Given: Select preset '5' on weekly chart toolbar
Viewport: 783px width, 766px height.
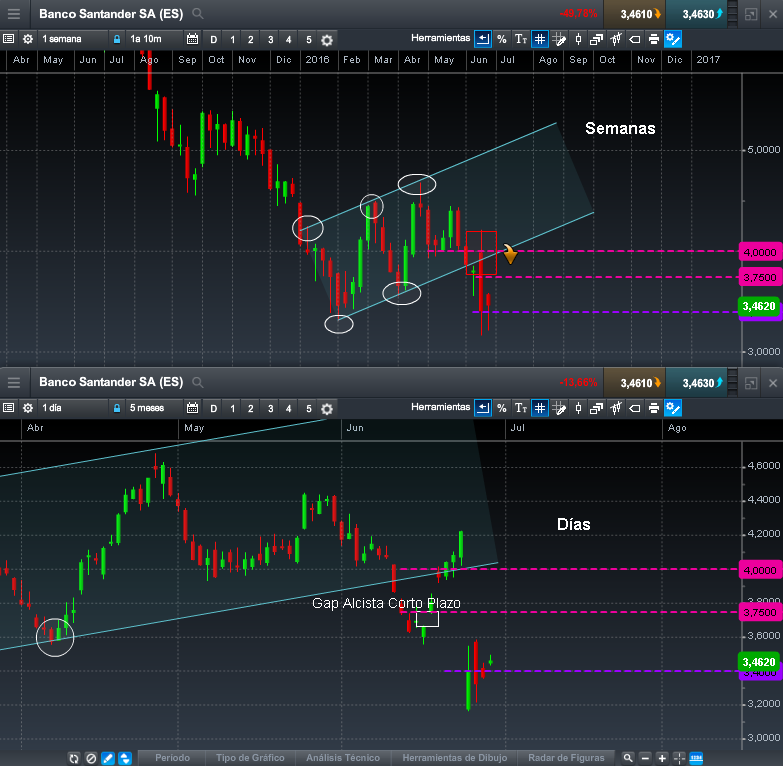Looking at the screenshot, I should click(309, 39).
